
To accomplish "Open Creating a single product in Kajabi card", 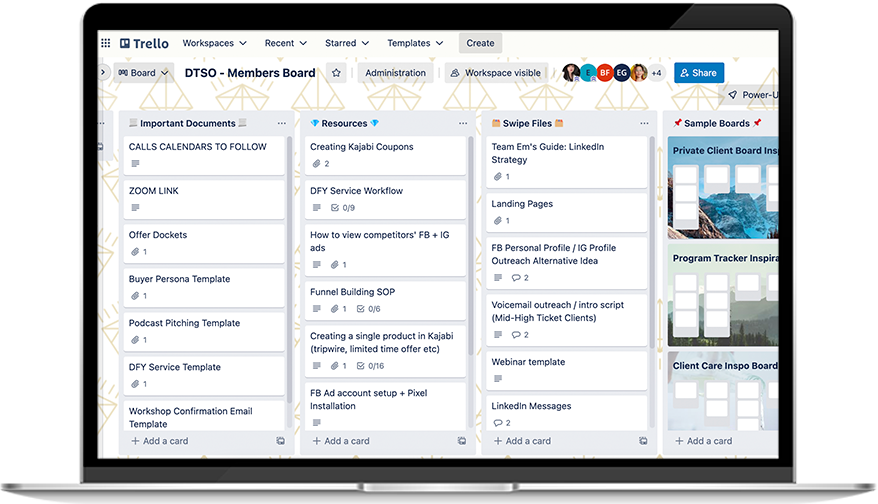I will [385, 351].
